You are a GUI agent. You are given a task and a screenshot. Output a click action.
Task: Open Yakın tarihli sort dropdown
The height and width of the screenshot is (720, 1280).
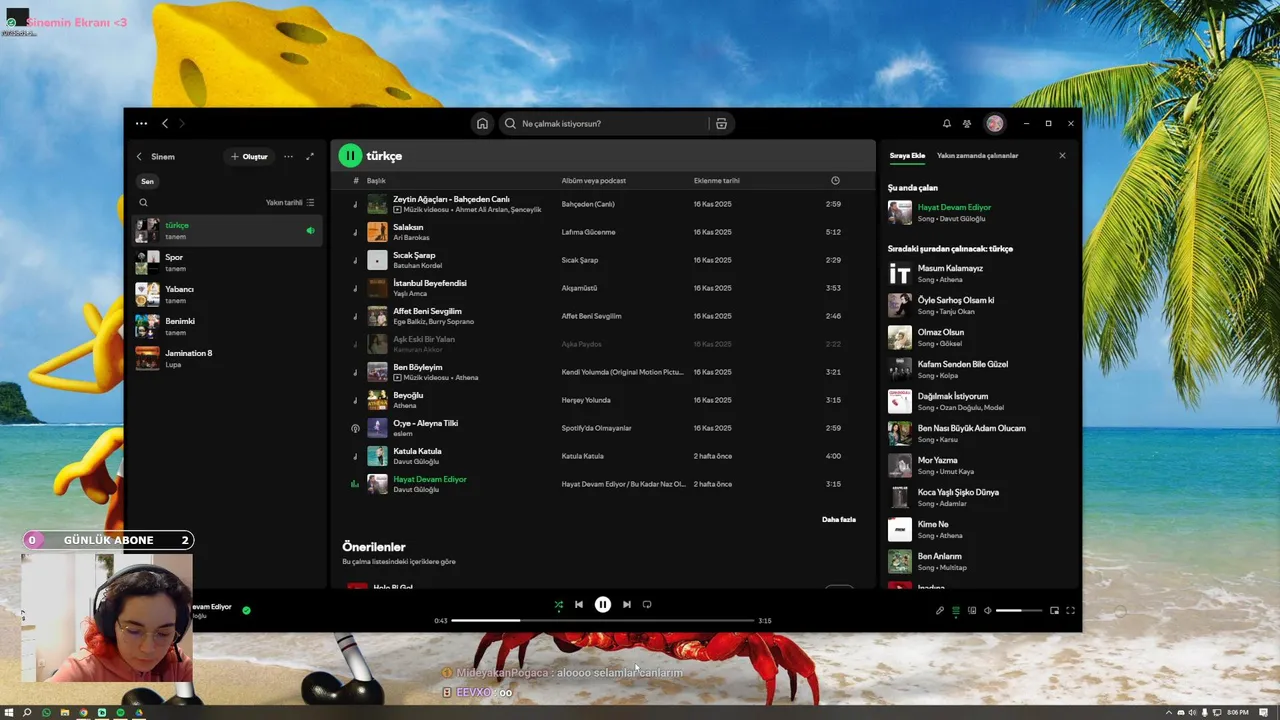tap(290, 202)
